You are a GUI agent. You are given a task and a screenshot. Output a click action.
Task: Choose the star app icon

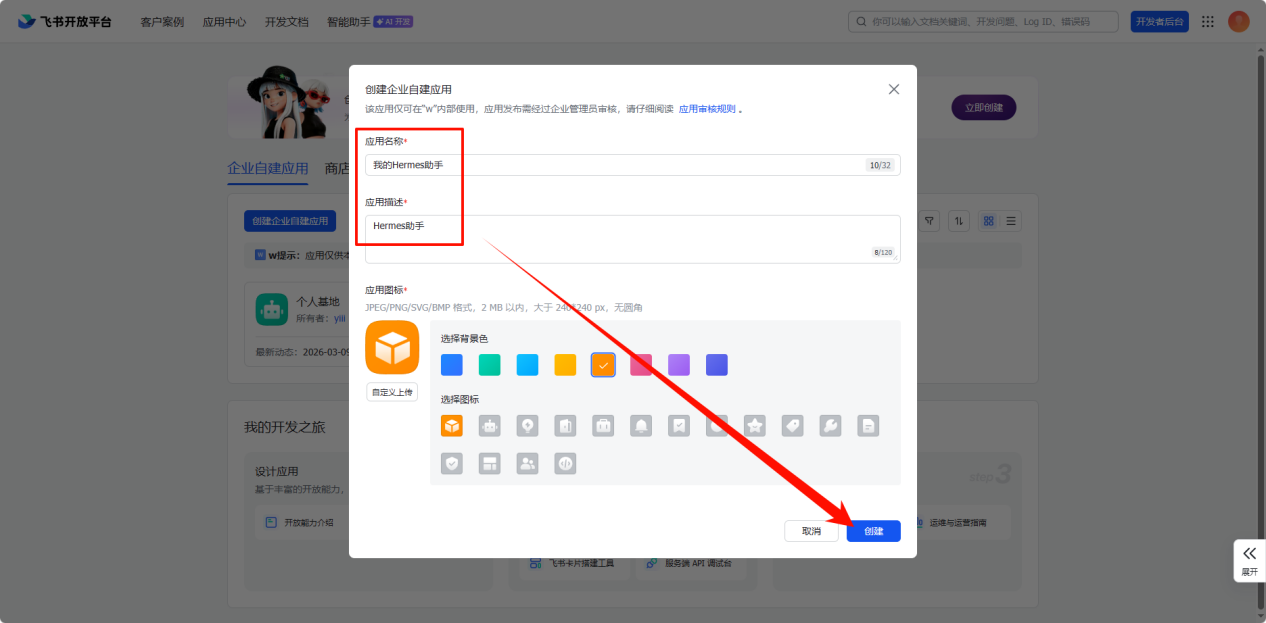[x=755, y=426]
